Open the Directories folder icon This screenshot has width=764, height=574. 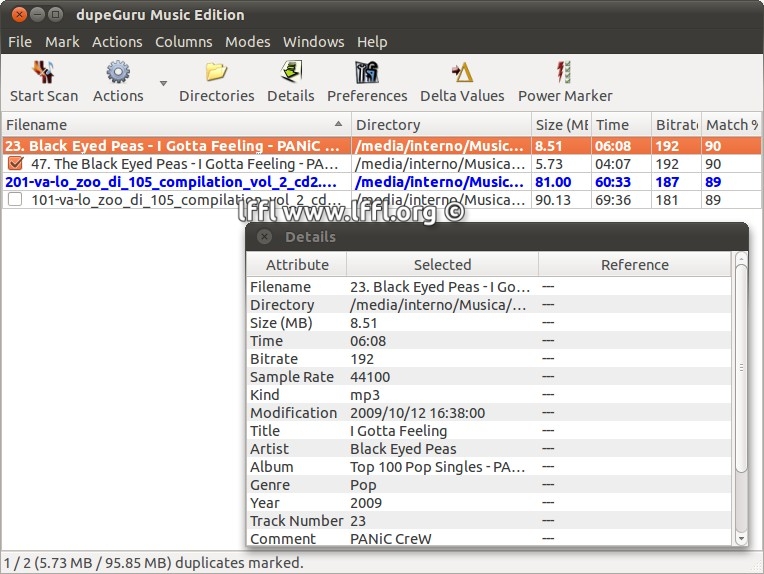(x=216, y=73)
